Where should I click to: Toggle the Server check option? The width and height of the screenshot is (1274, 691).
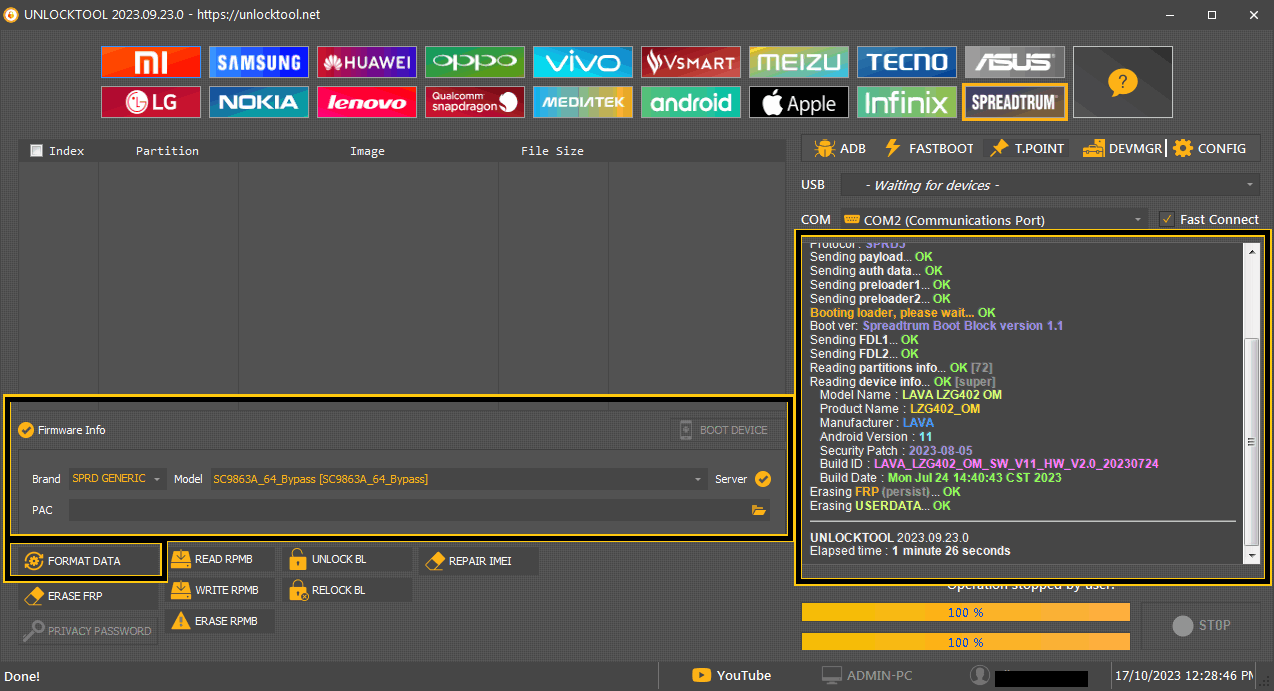763,479
